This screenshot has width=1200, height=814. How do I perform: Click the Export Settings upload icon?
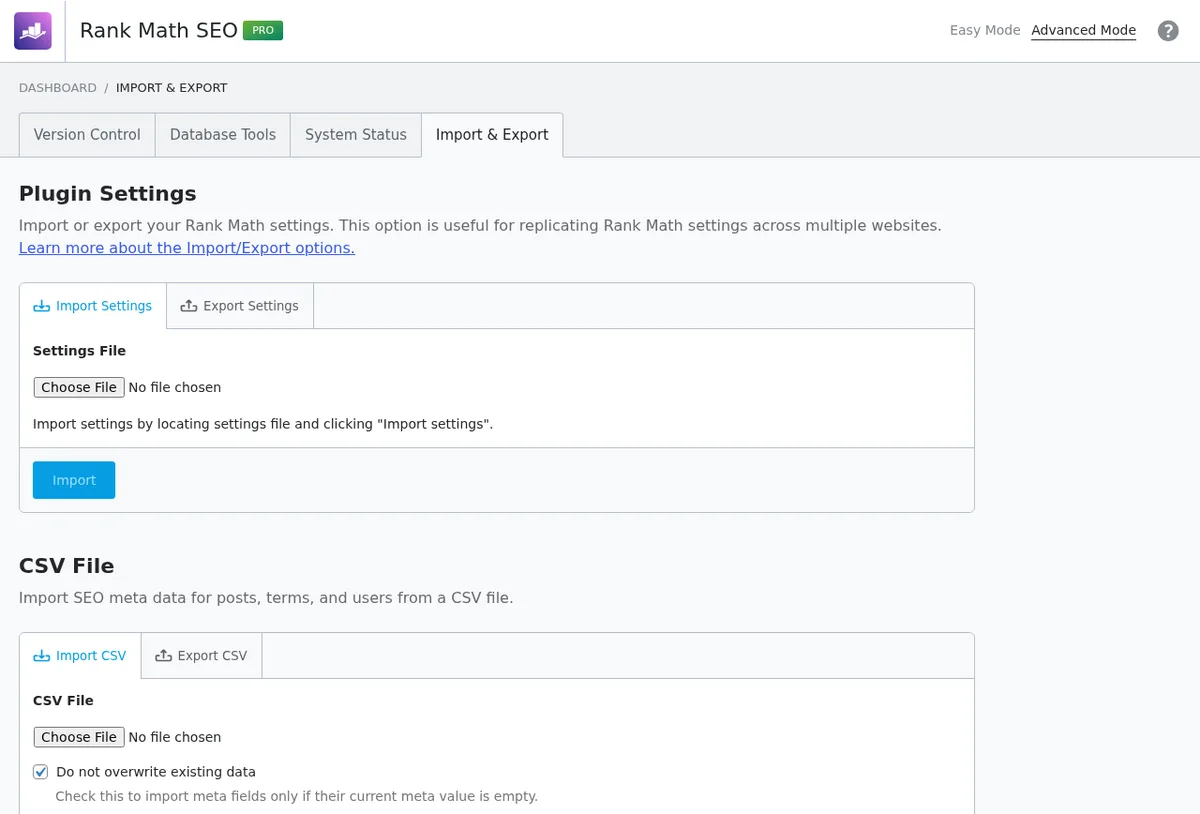pos(188,306)
